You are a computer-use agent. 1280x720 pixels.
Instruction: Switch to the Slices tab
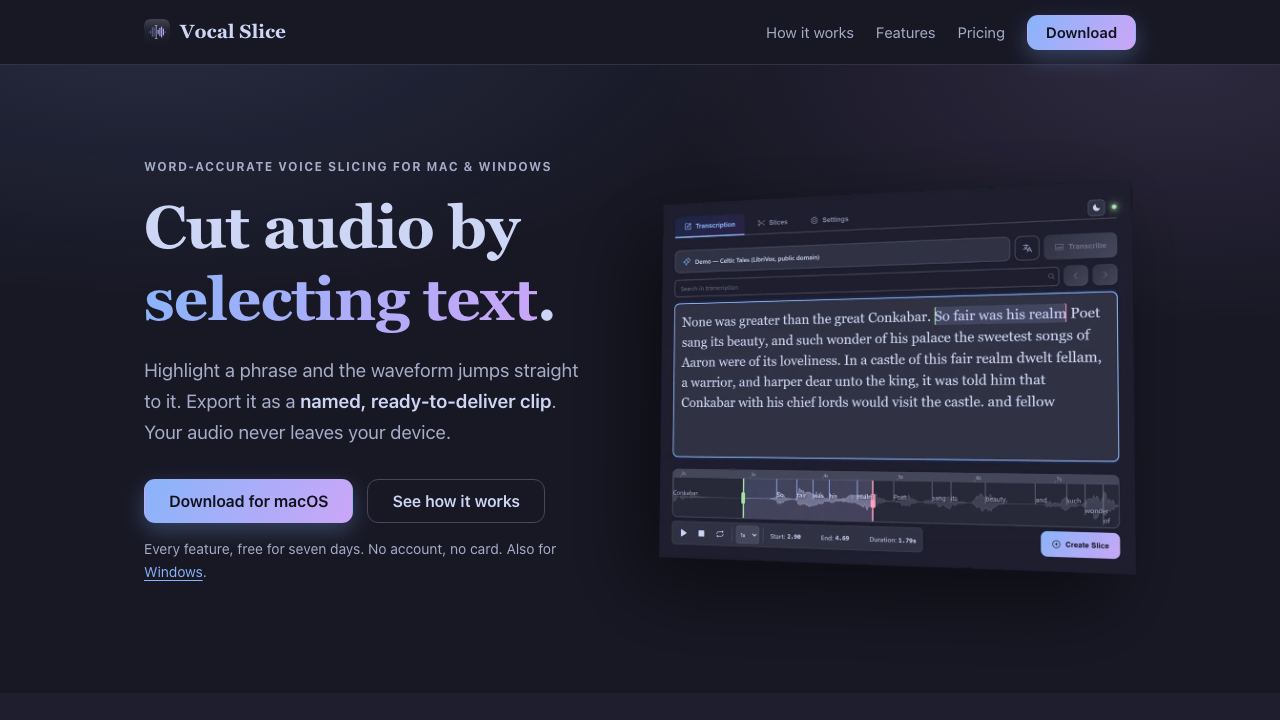coord(772,222)
